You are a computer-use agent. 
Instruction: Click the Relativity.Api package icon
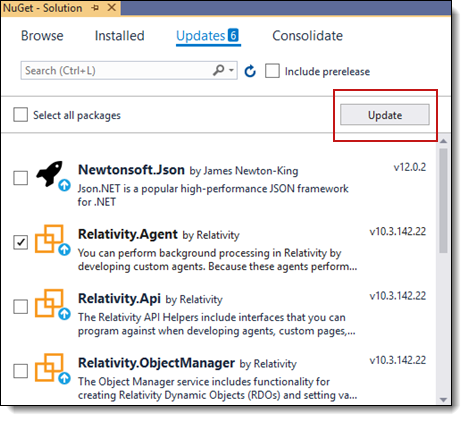click(49, 302)
